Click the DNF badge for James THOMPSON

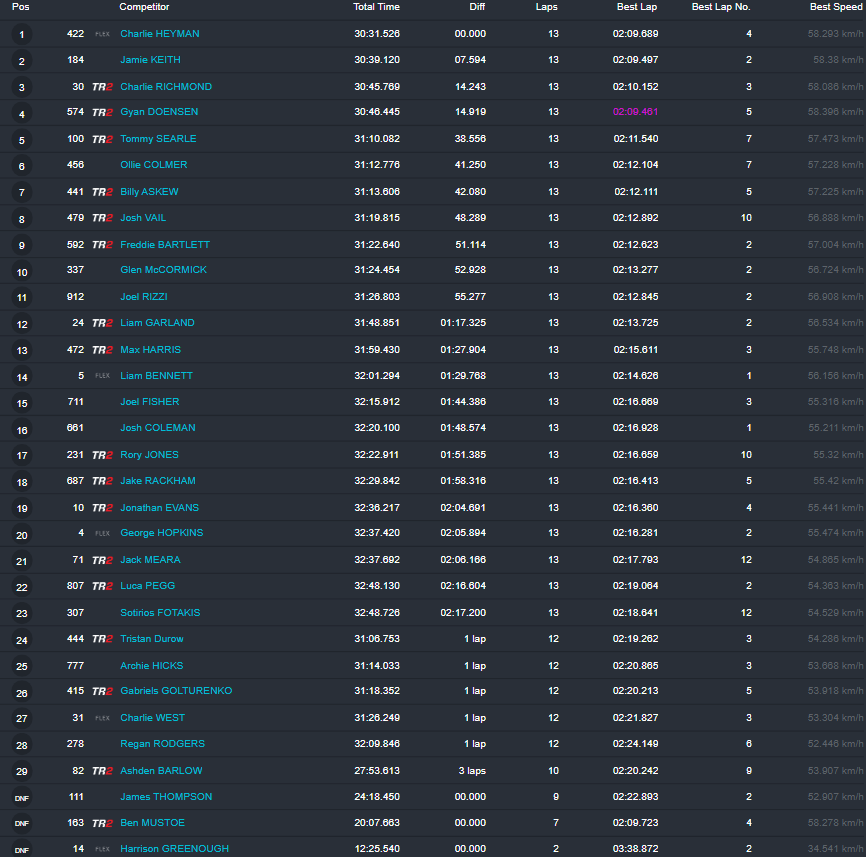[22, 798]
